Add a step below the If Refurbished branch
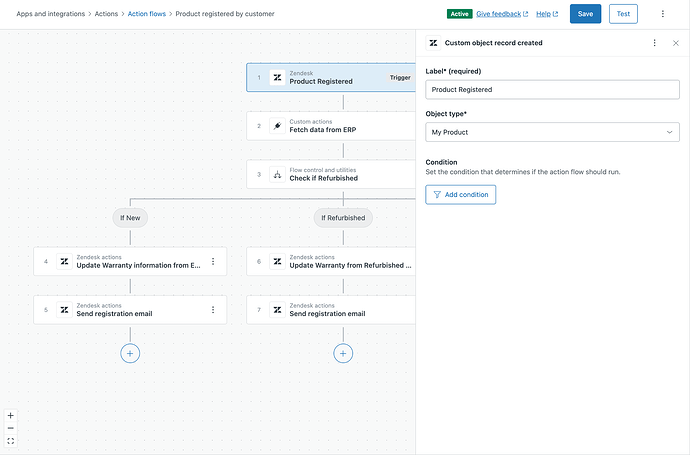 pos(343,353)
